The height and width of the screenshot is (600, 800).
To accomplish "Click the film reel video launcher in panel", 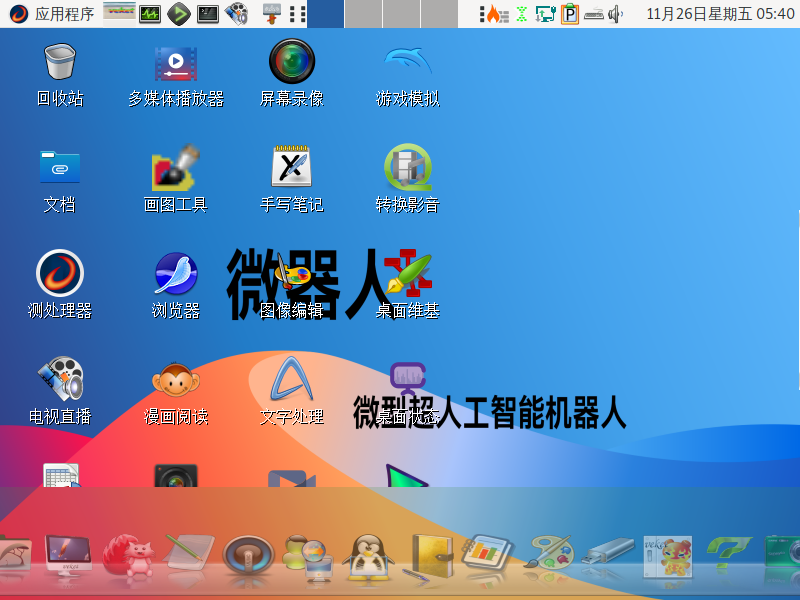I will click(237, 14).
